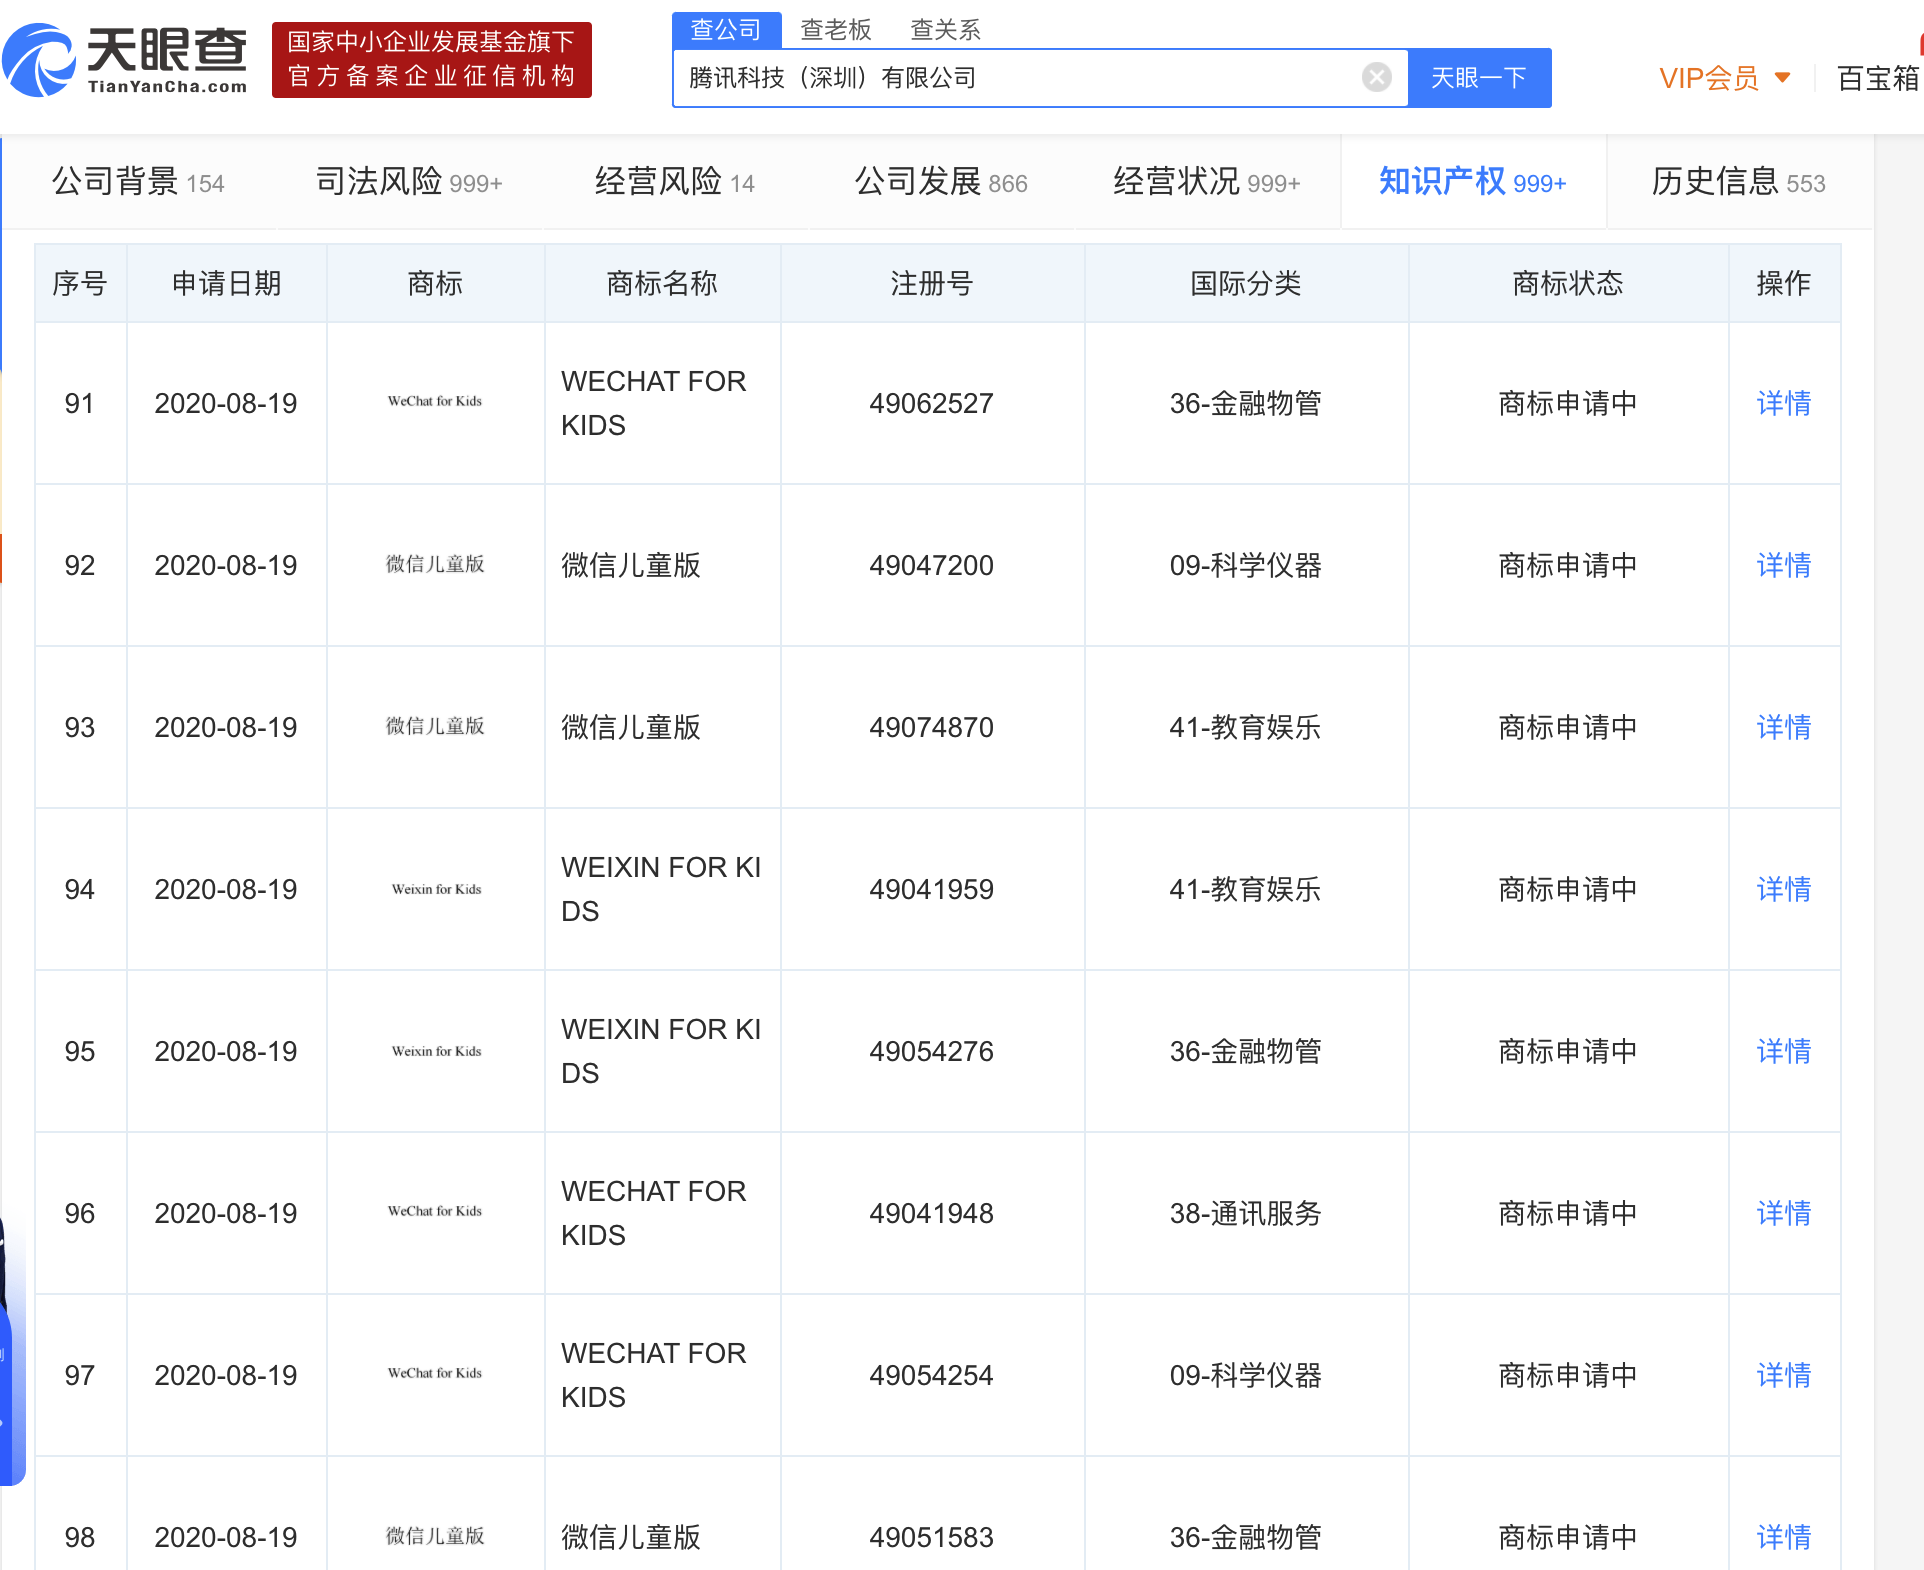
Task: Switch to the 查关系 search tab
Action: (x=945, y=29)
